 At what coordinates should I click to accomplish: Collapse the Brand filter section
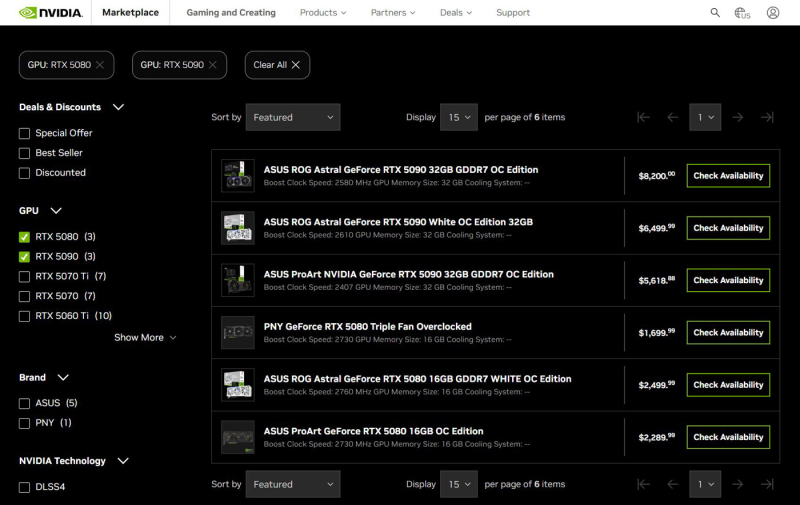pos(63,377)
